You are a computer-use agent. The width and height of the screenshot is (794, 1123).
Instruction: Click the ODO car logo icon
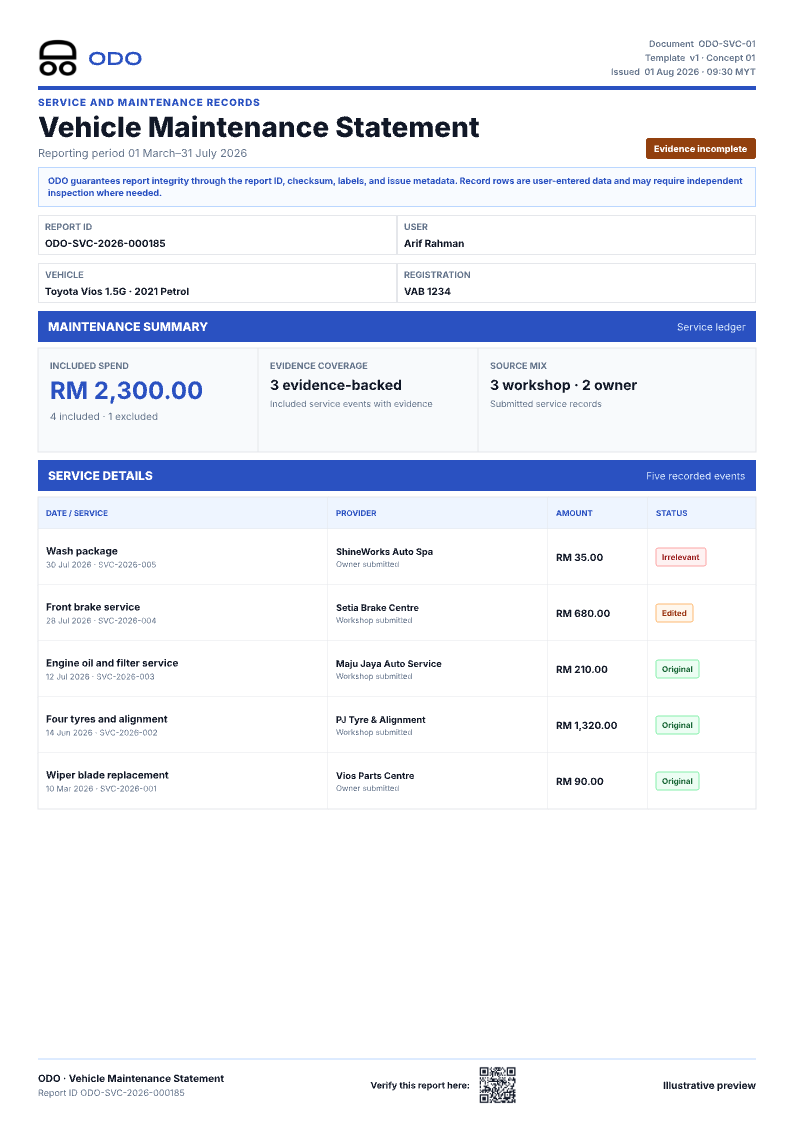pyautogui.click(x=57, y=58)
